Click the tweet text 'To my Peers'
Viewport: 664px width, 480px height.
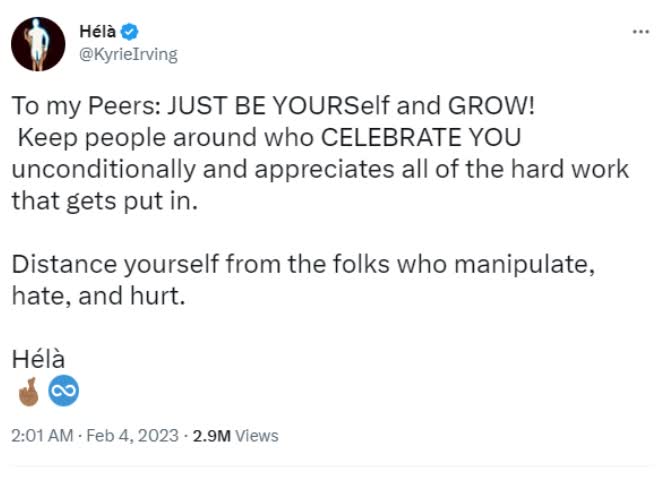pos(86,105)
